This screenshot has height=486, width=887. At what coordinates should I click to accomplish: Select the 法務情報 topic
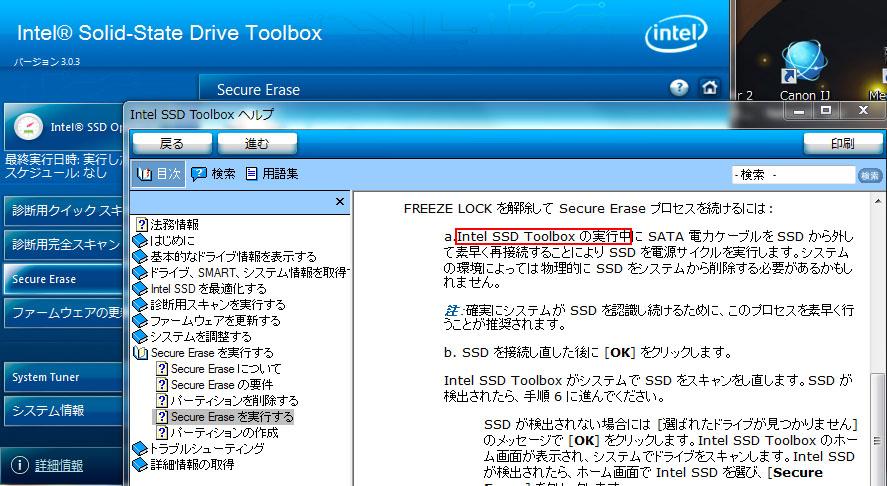click(x=174, y=225)
